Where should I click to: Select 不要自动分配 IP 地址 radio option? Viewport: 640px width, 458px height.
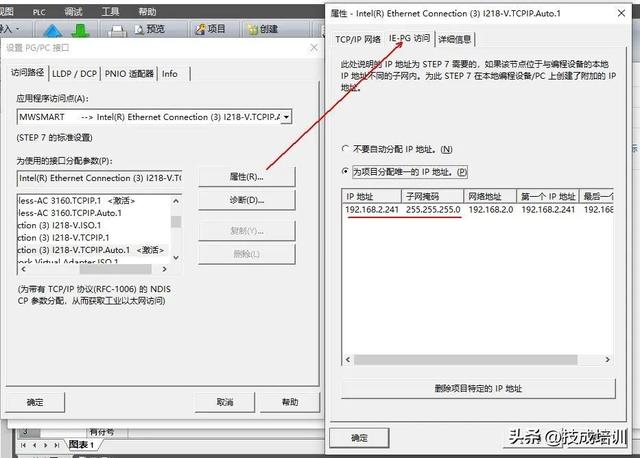pos(345,149)
